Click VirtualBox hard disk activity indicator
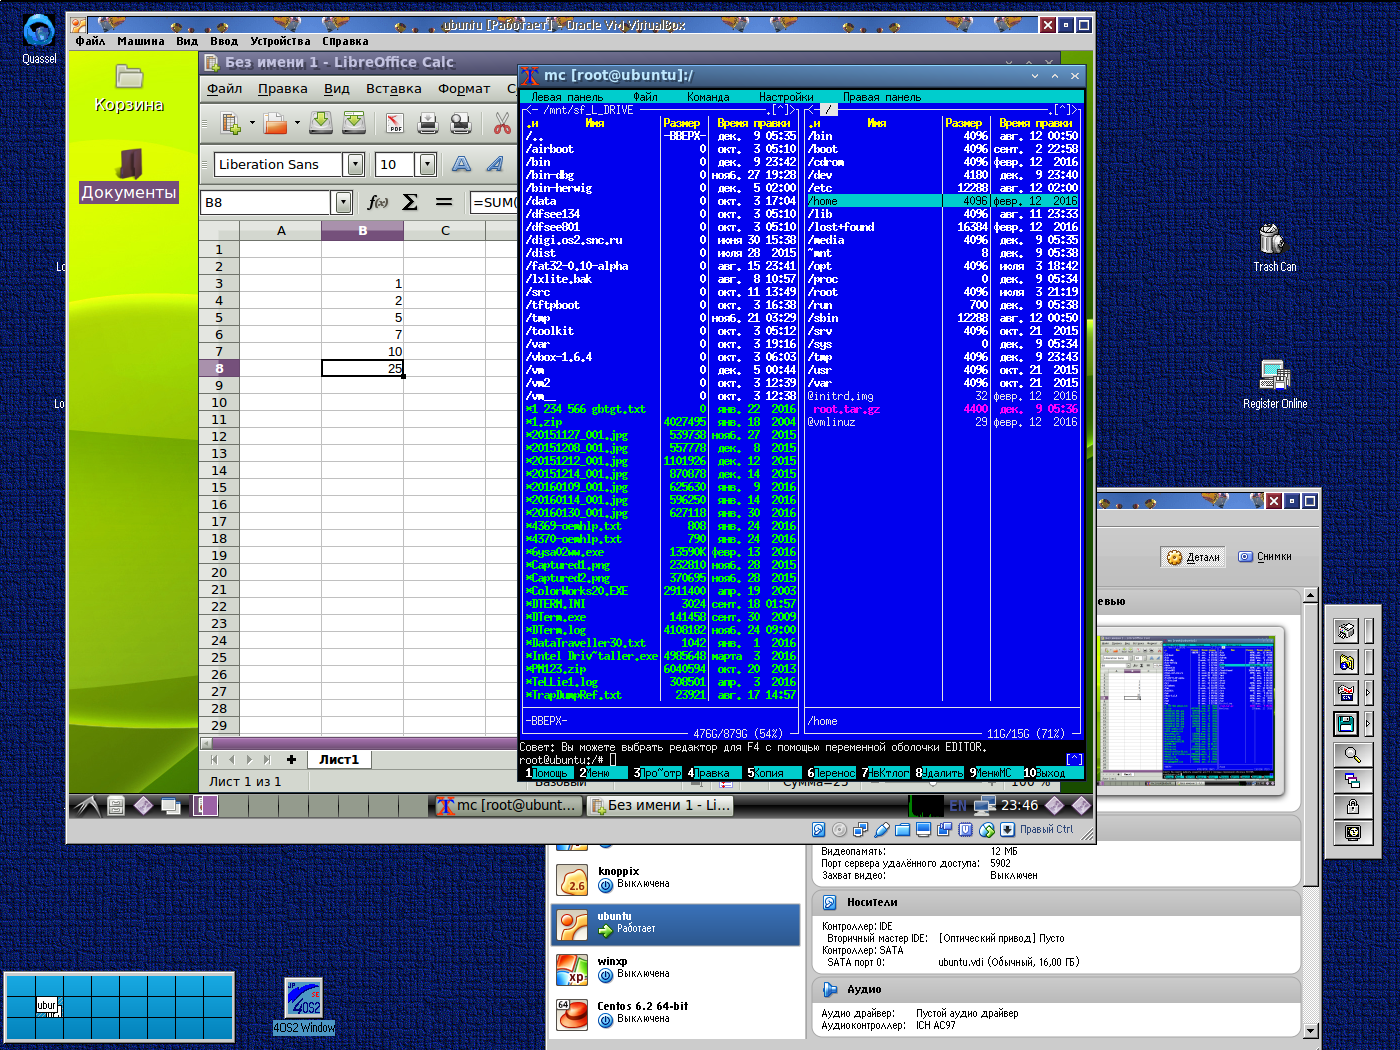Screen dimensions: 1400x1050 coord(819,830)
